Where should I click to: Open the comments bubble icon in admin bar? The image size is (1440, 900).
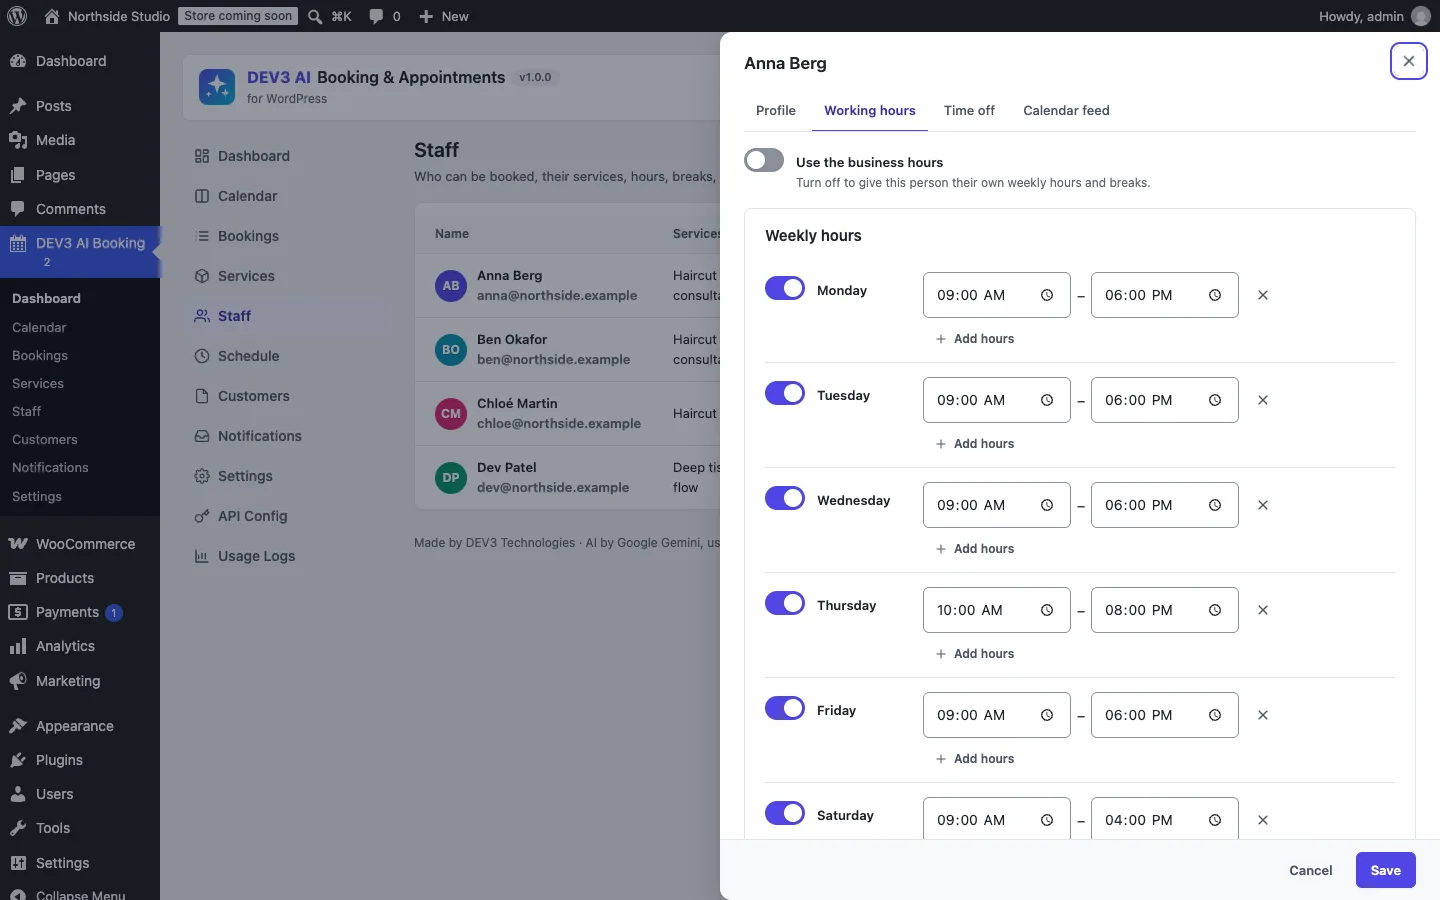point(376,16)
